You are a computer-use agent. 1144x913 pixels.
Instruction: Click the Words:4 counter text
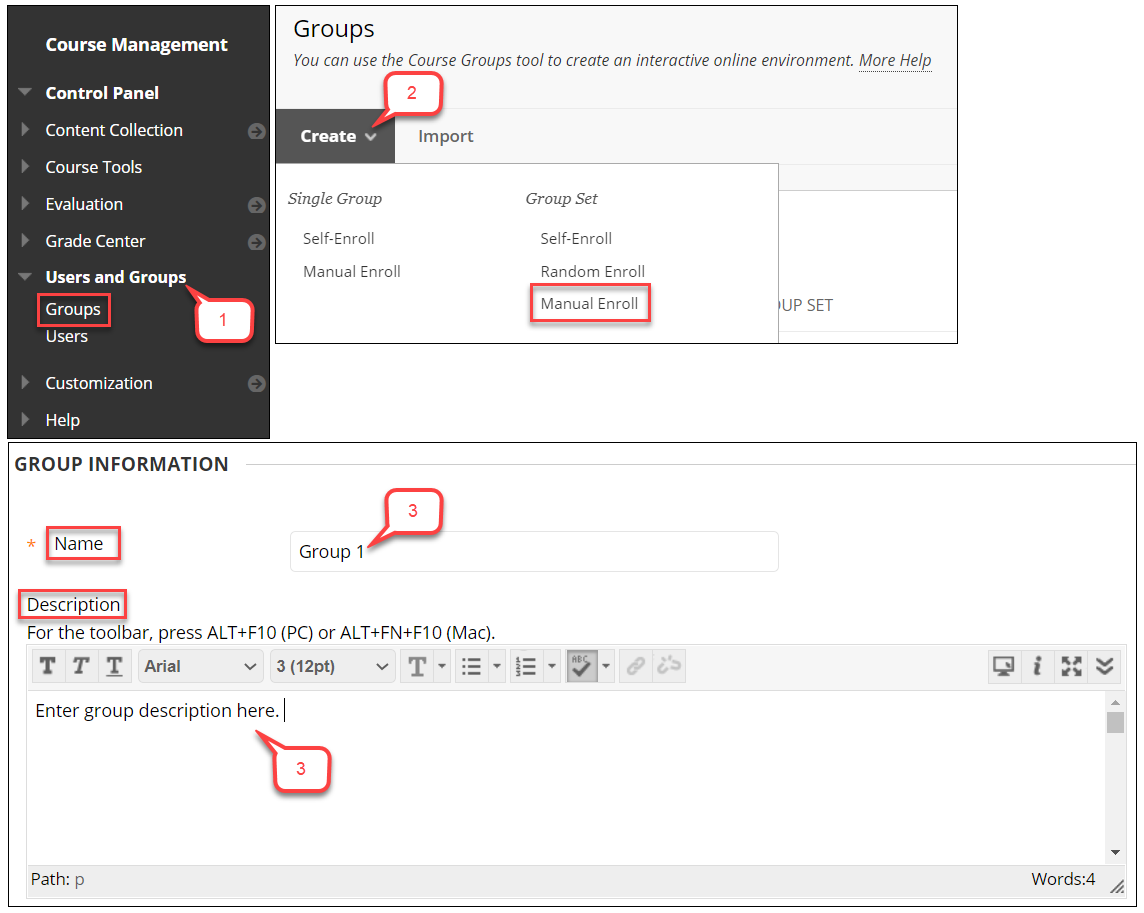pyautogui.click(x=1063, y=879)
